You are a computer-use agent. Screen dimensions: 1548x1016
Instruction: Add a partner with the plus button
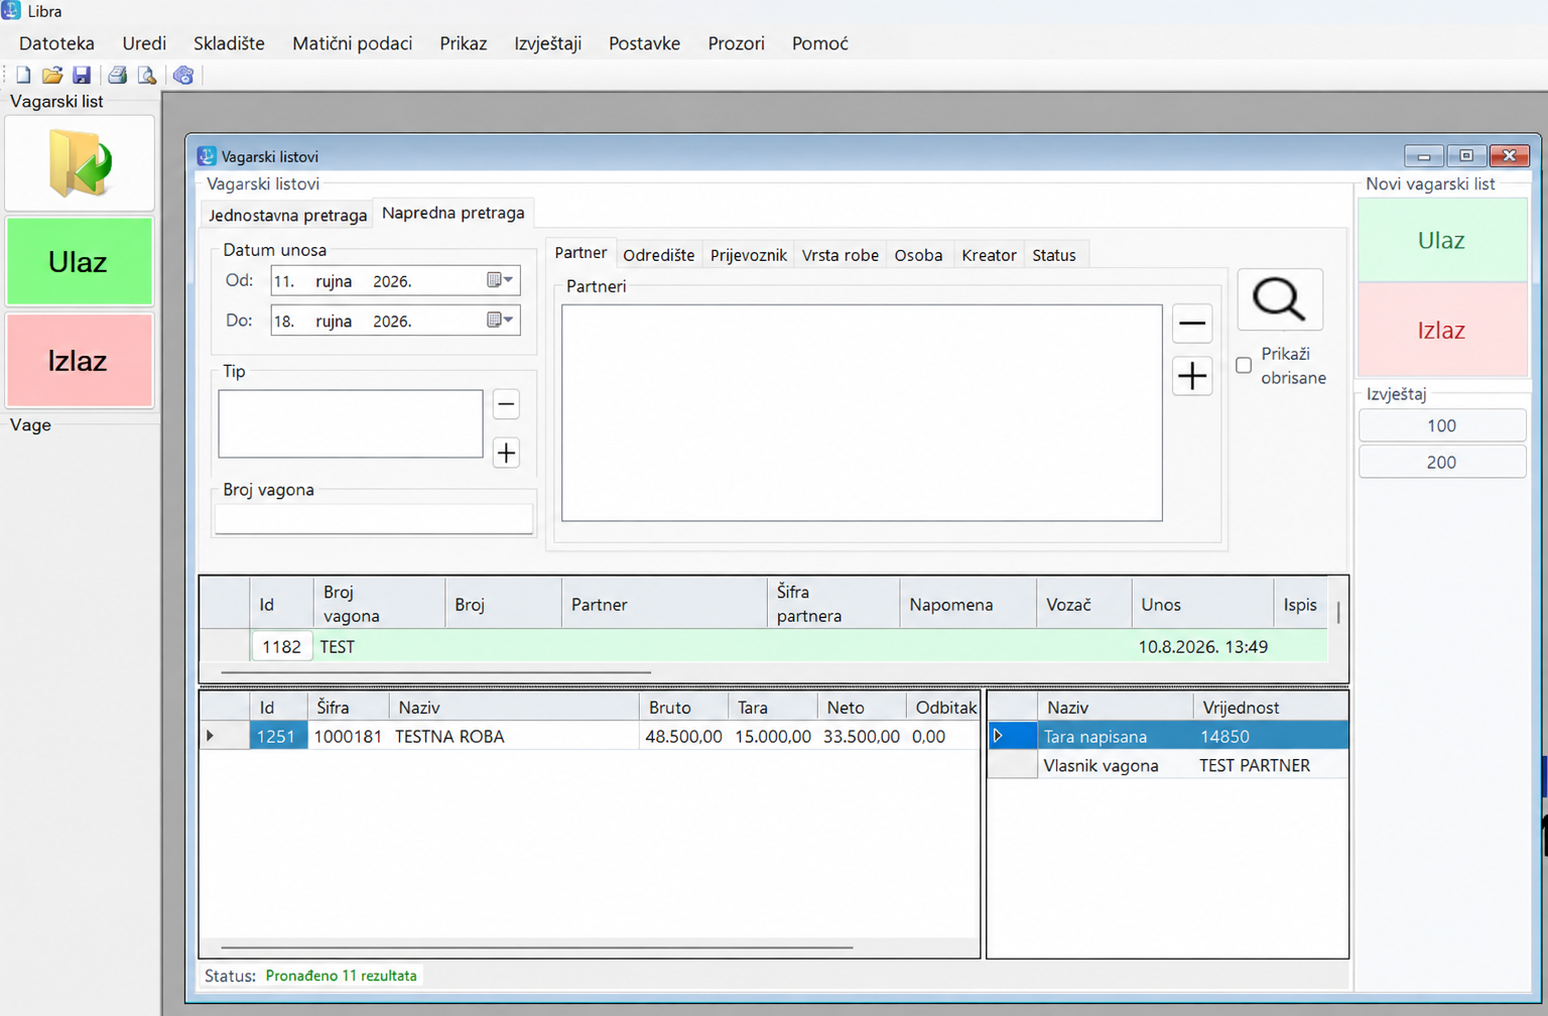pyautogui.click(x=1192, y=376)
